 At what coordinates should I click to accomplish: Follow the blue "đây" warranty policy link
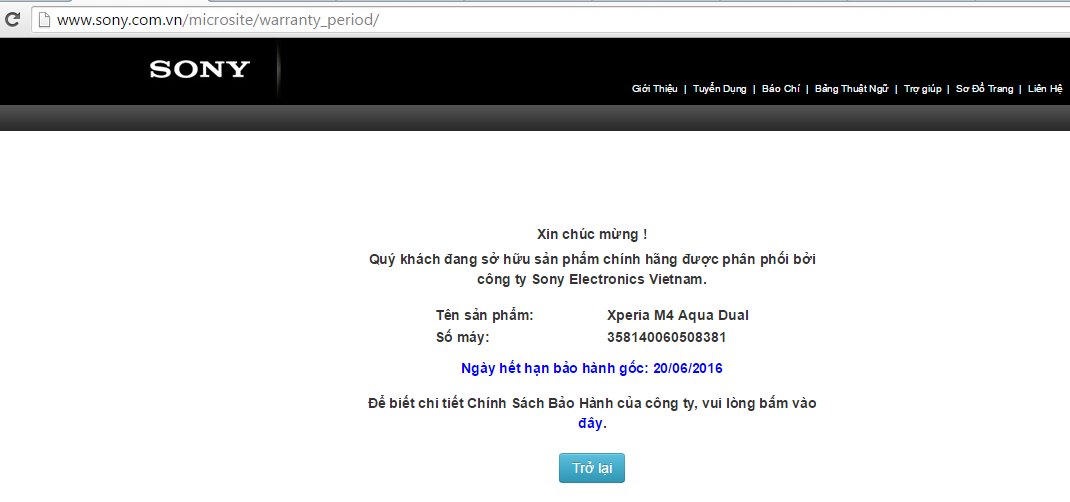pyautogui.click(x=590, y=423)
